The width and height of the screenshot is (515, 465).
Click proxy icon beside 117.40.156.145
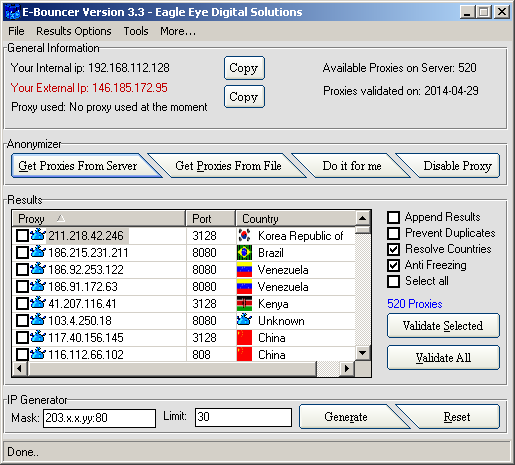(x=37, y=337)
